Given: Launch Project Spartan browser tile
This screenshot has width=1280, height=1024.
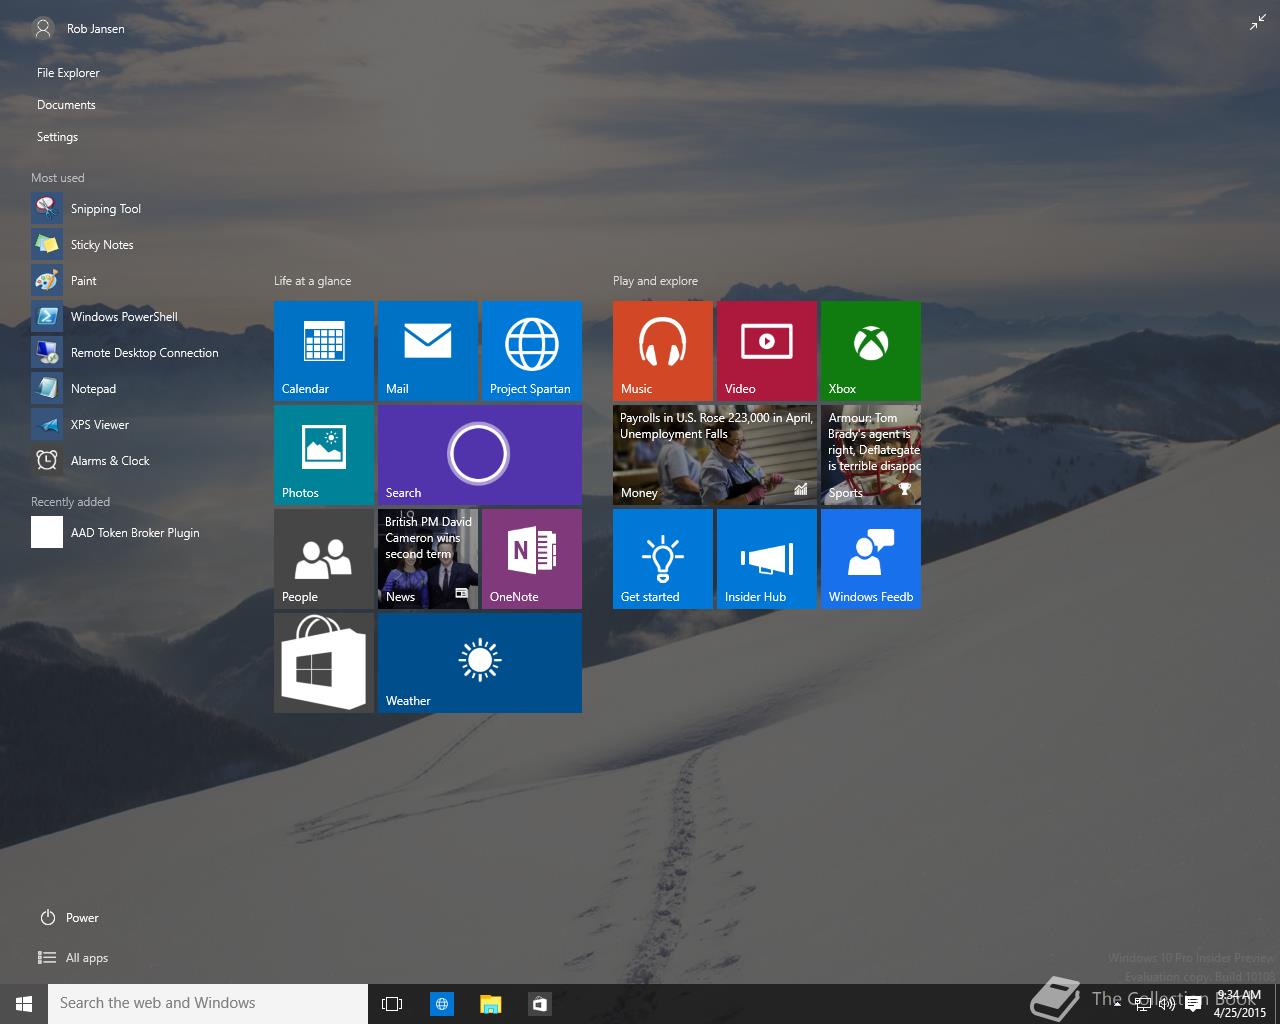Looking at the screenshot, I should click(x=532, y=351).
